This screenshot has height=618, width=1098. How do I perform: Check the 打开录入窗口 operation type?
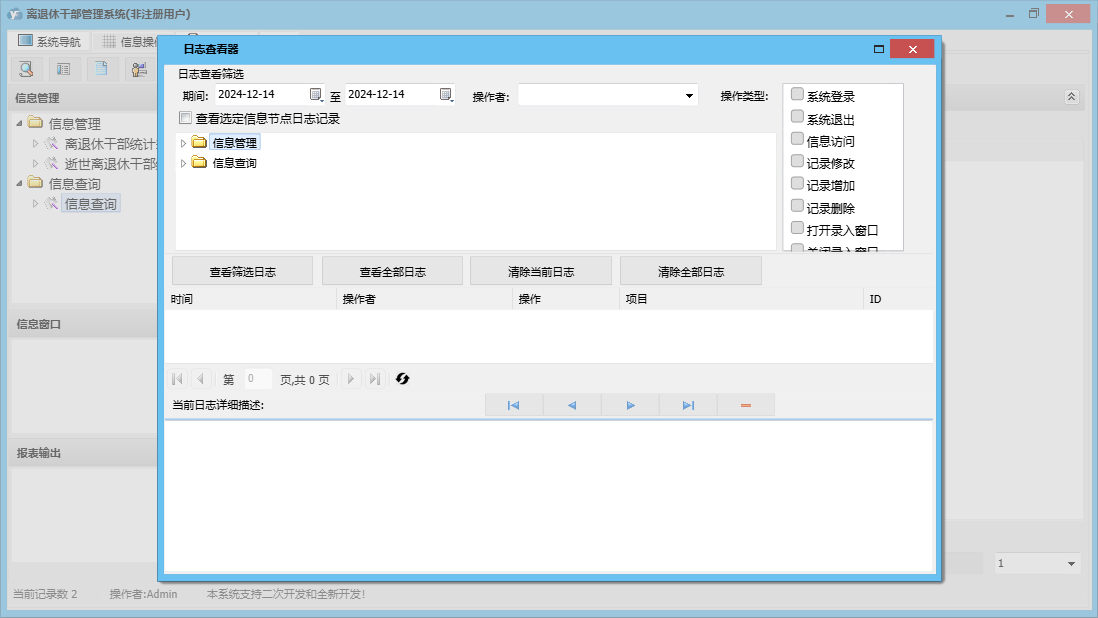[x=797, y=228]
